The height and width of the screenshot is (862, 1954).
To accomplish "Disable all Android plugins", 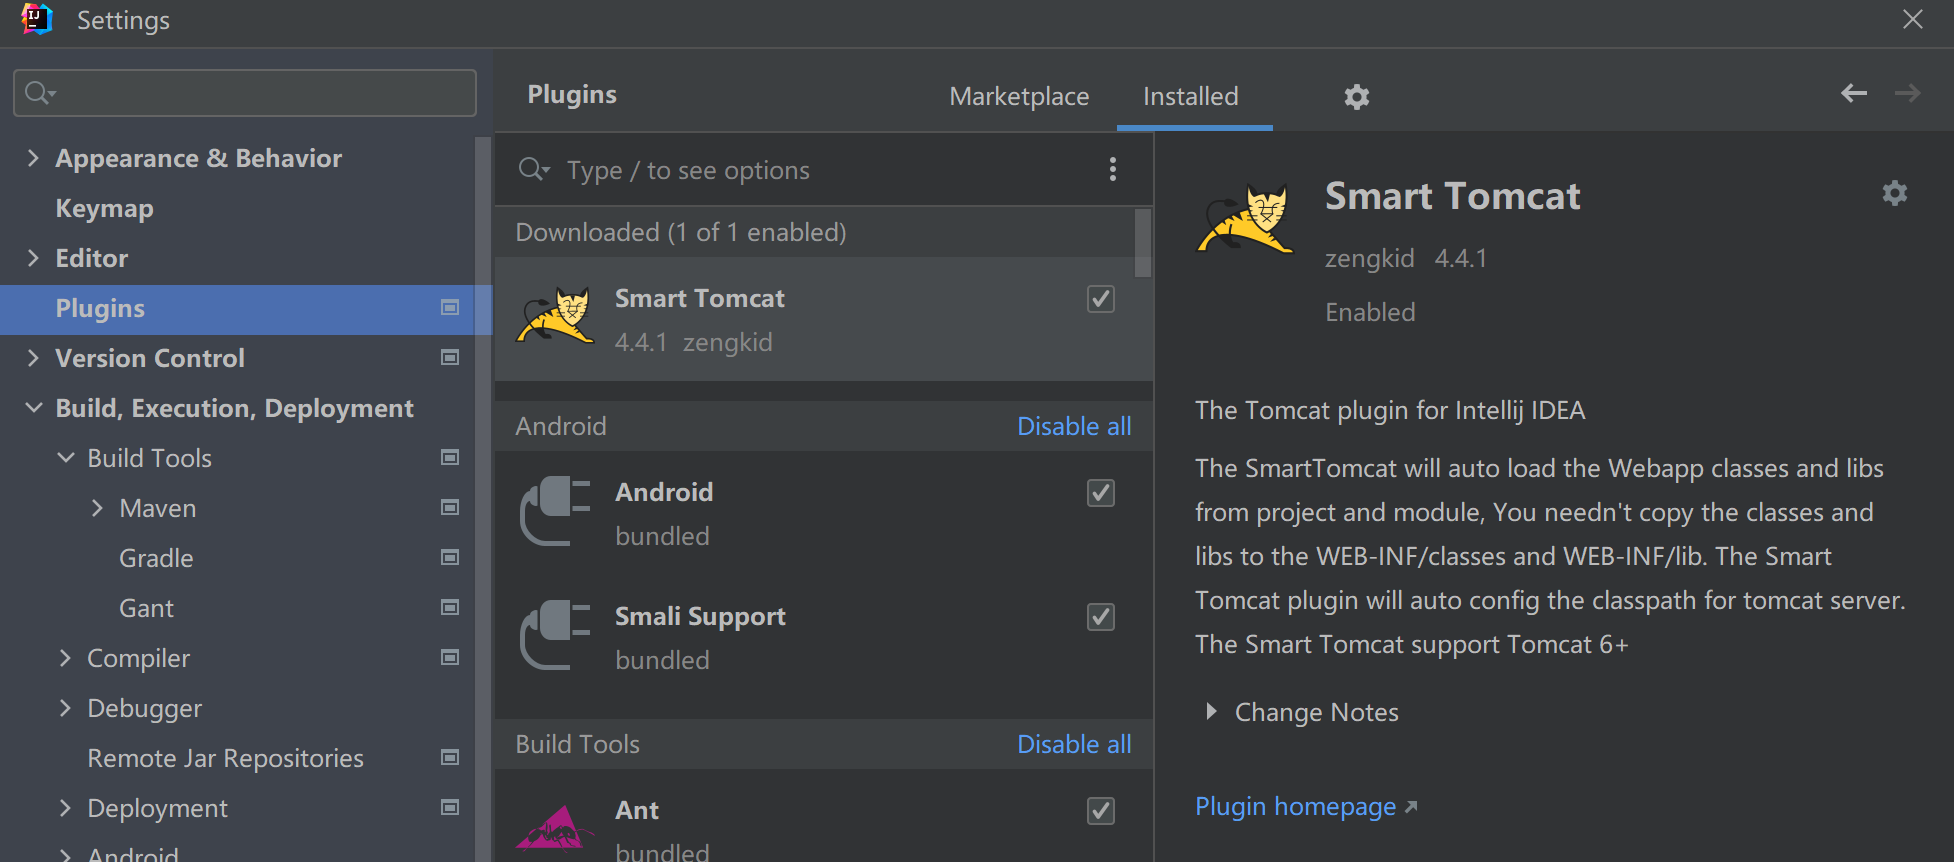I will pyautogui.click(x=1074, y=426).
